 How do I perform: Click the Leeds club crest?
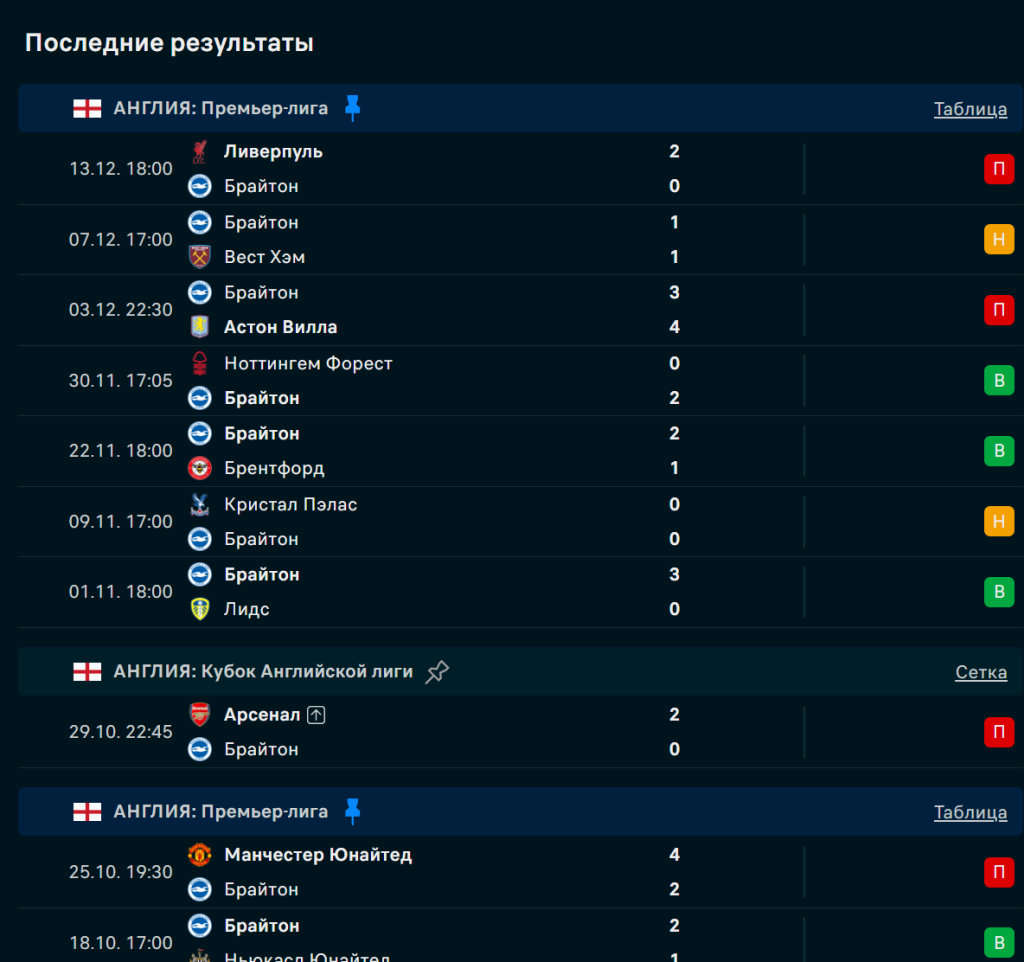[x=200, y=609]
